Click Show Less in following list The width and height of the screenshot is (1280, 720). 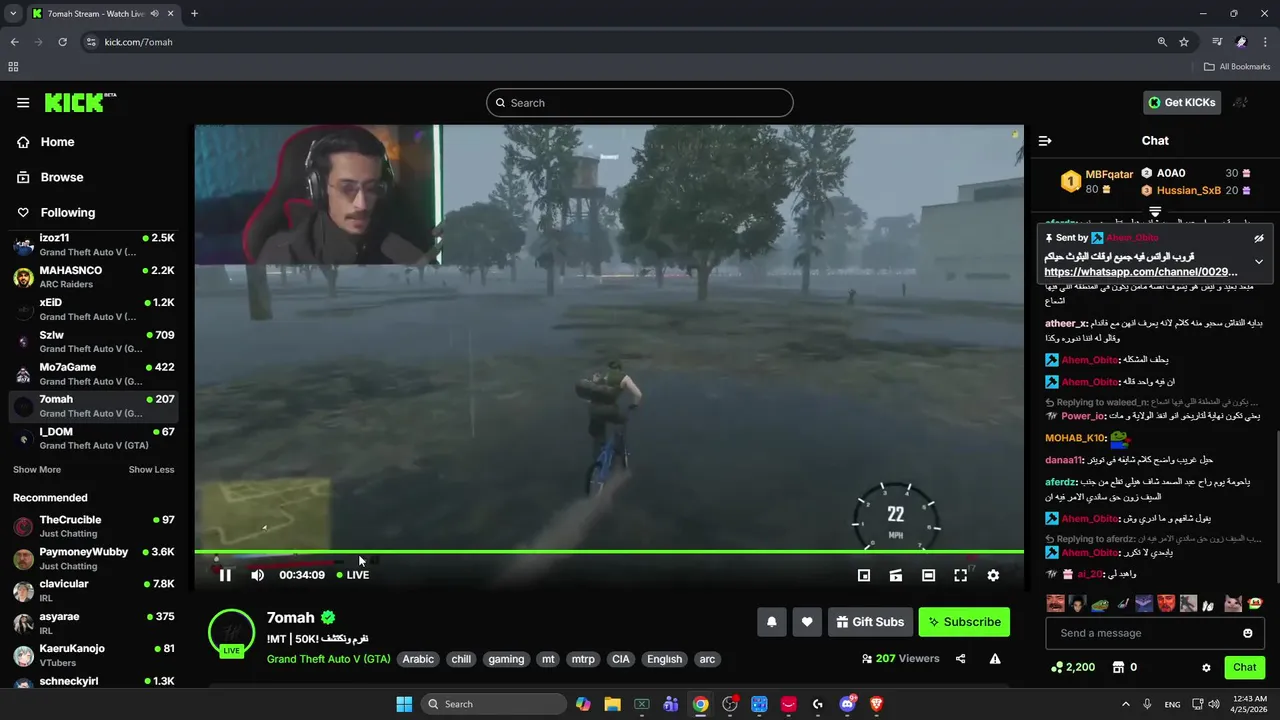click(x=151, y=470)
